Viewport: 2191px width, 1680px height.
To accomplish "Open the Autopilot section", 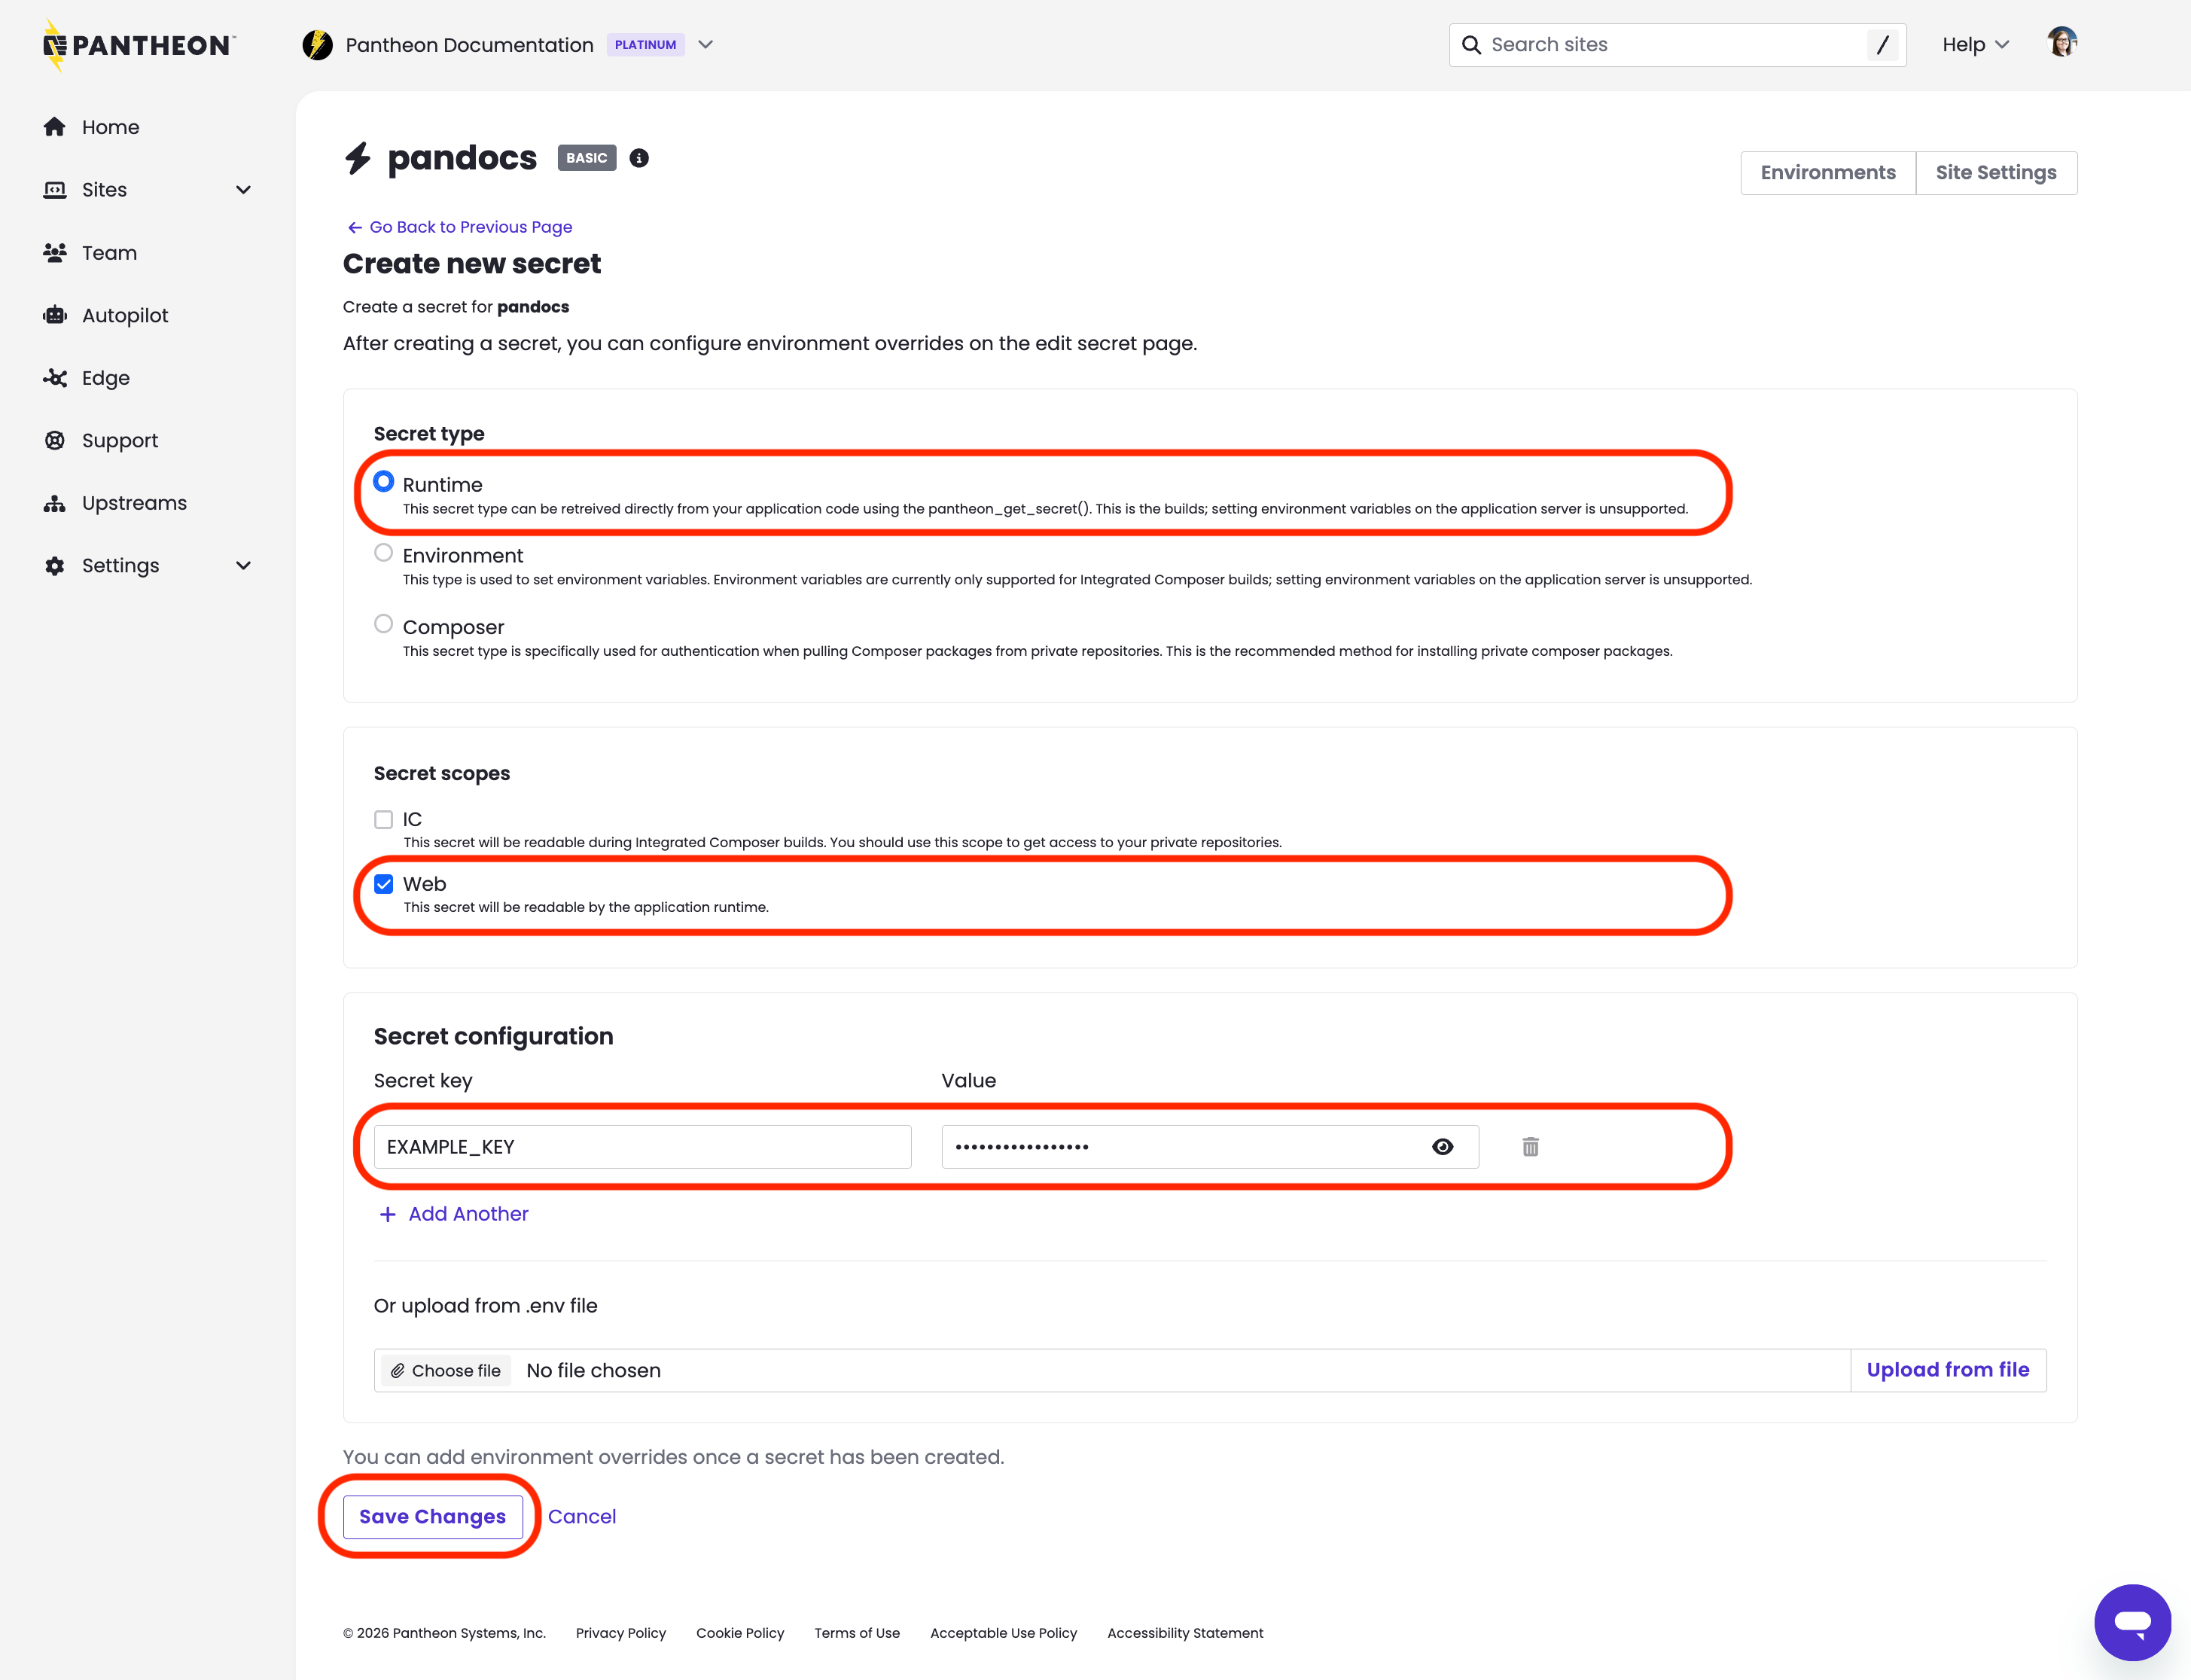I will pyautogui.click(x=126, y=314).
